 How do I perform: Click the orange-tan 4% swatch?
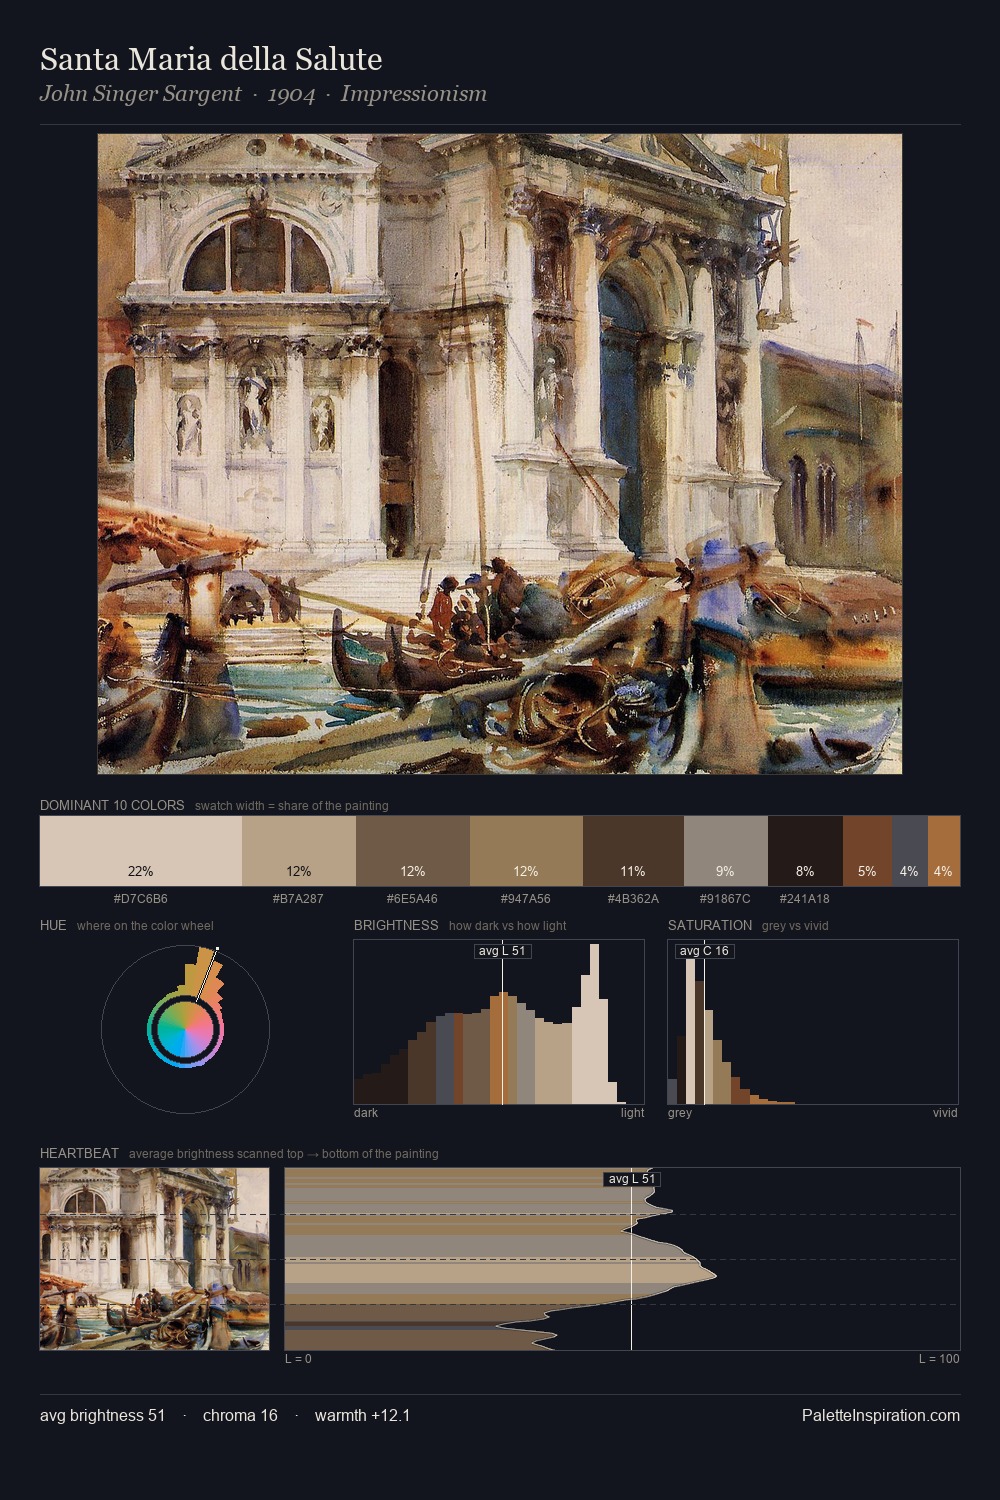pos(944,851)
